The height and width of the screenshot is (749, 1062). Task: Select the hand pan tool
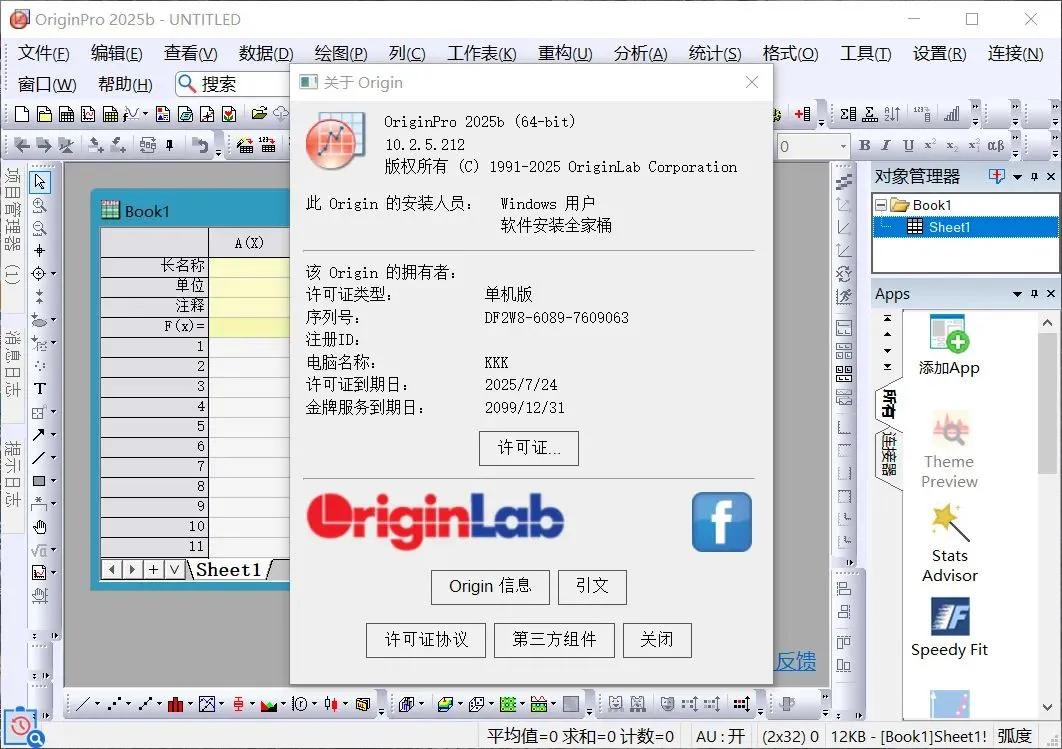40,527
